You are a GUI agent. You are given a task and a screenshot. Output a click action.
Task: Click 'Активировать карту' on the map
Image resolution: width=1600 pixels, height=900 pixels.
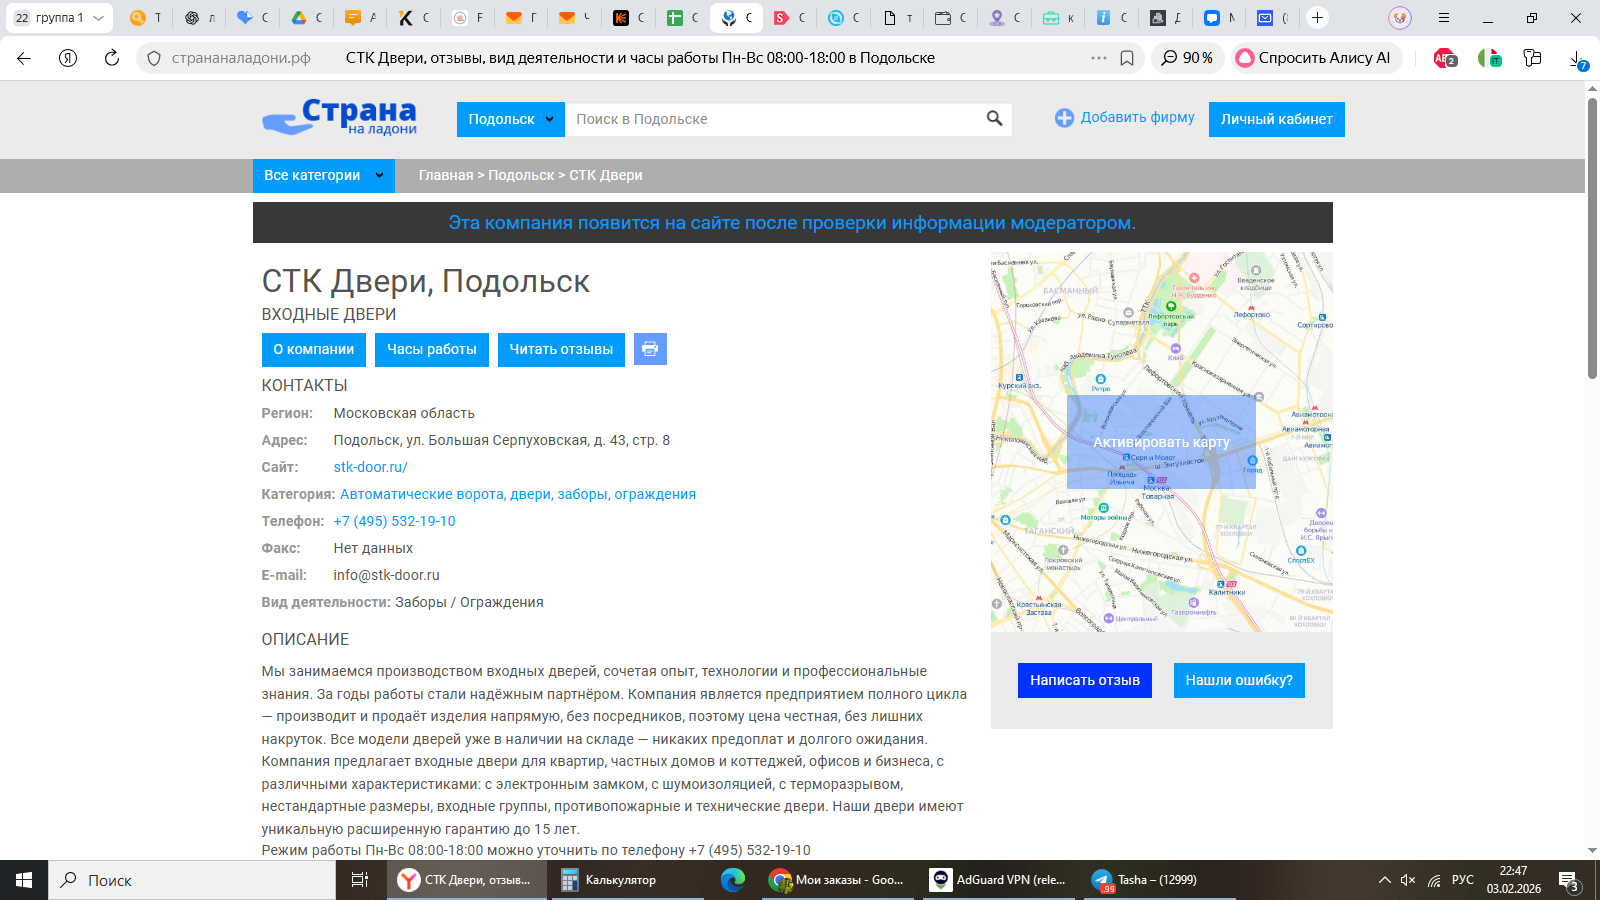click(x=1161, y=442)
